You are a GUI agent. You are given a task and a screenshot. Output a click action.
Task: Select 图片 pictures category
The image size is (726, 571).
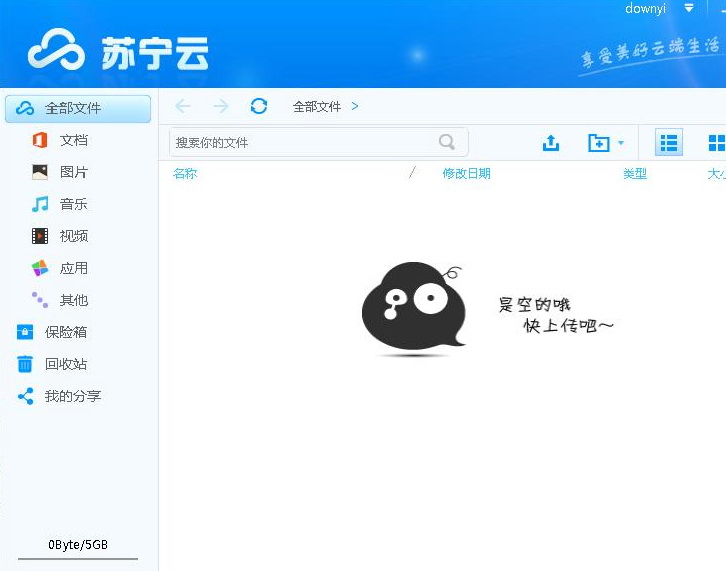73,172
